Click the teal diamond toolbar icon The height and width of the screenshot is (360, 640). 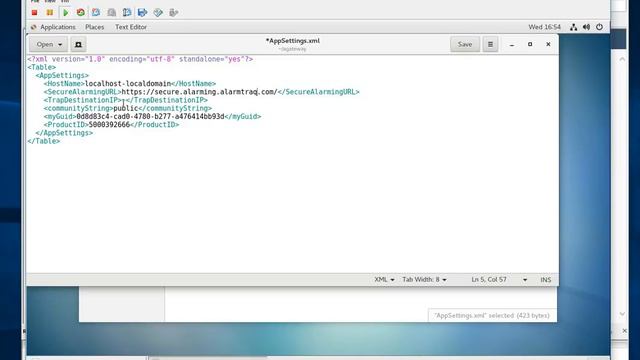(158, 13)
